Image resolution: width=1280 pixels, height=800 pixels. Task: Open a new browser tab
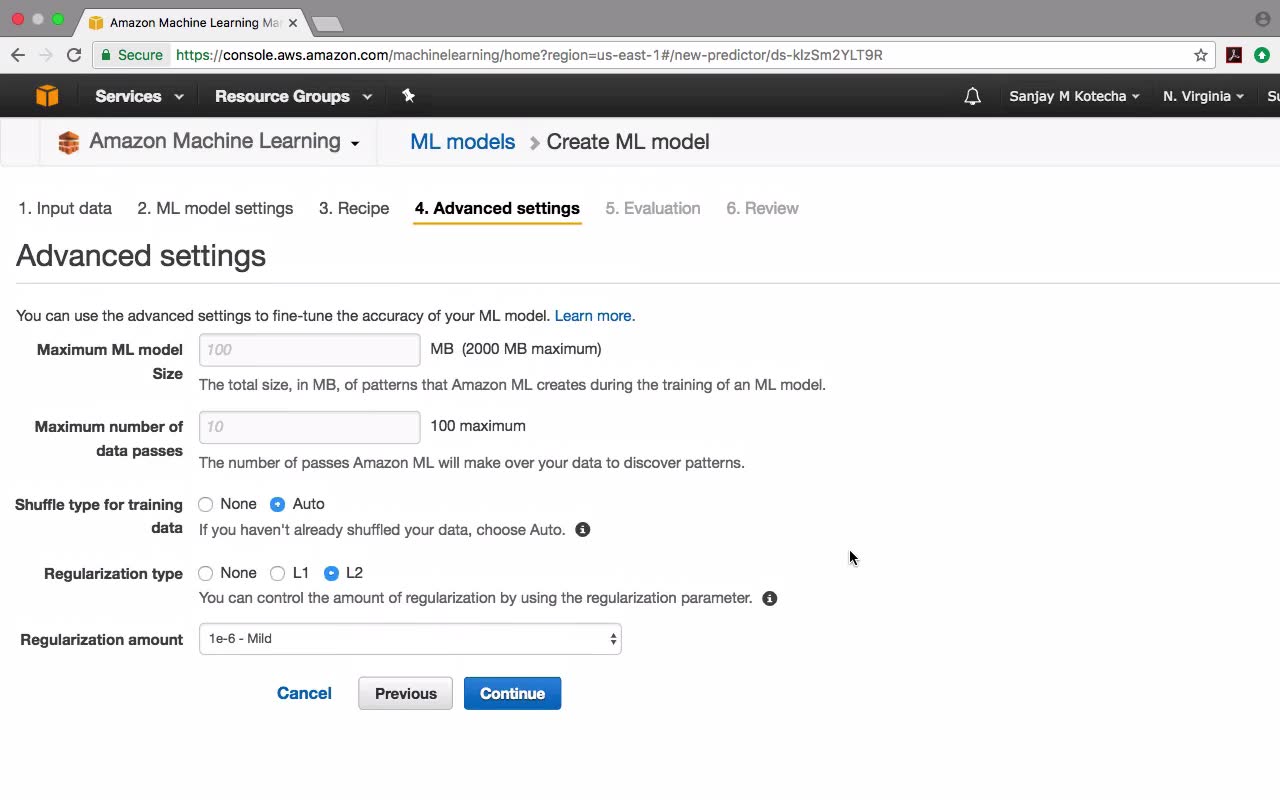click(x=327, y=23)
